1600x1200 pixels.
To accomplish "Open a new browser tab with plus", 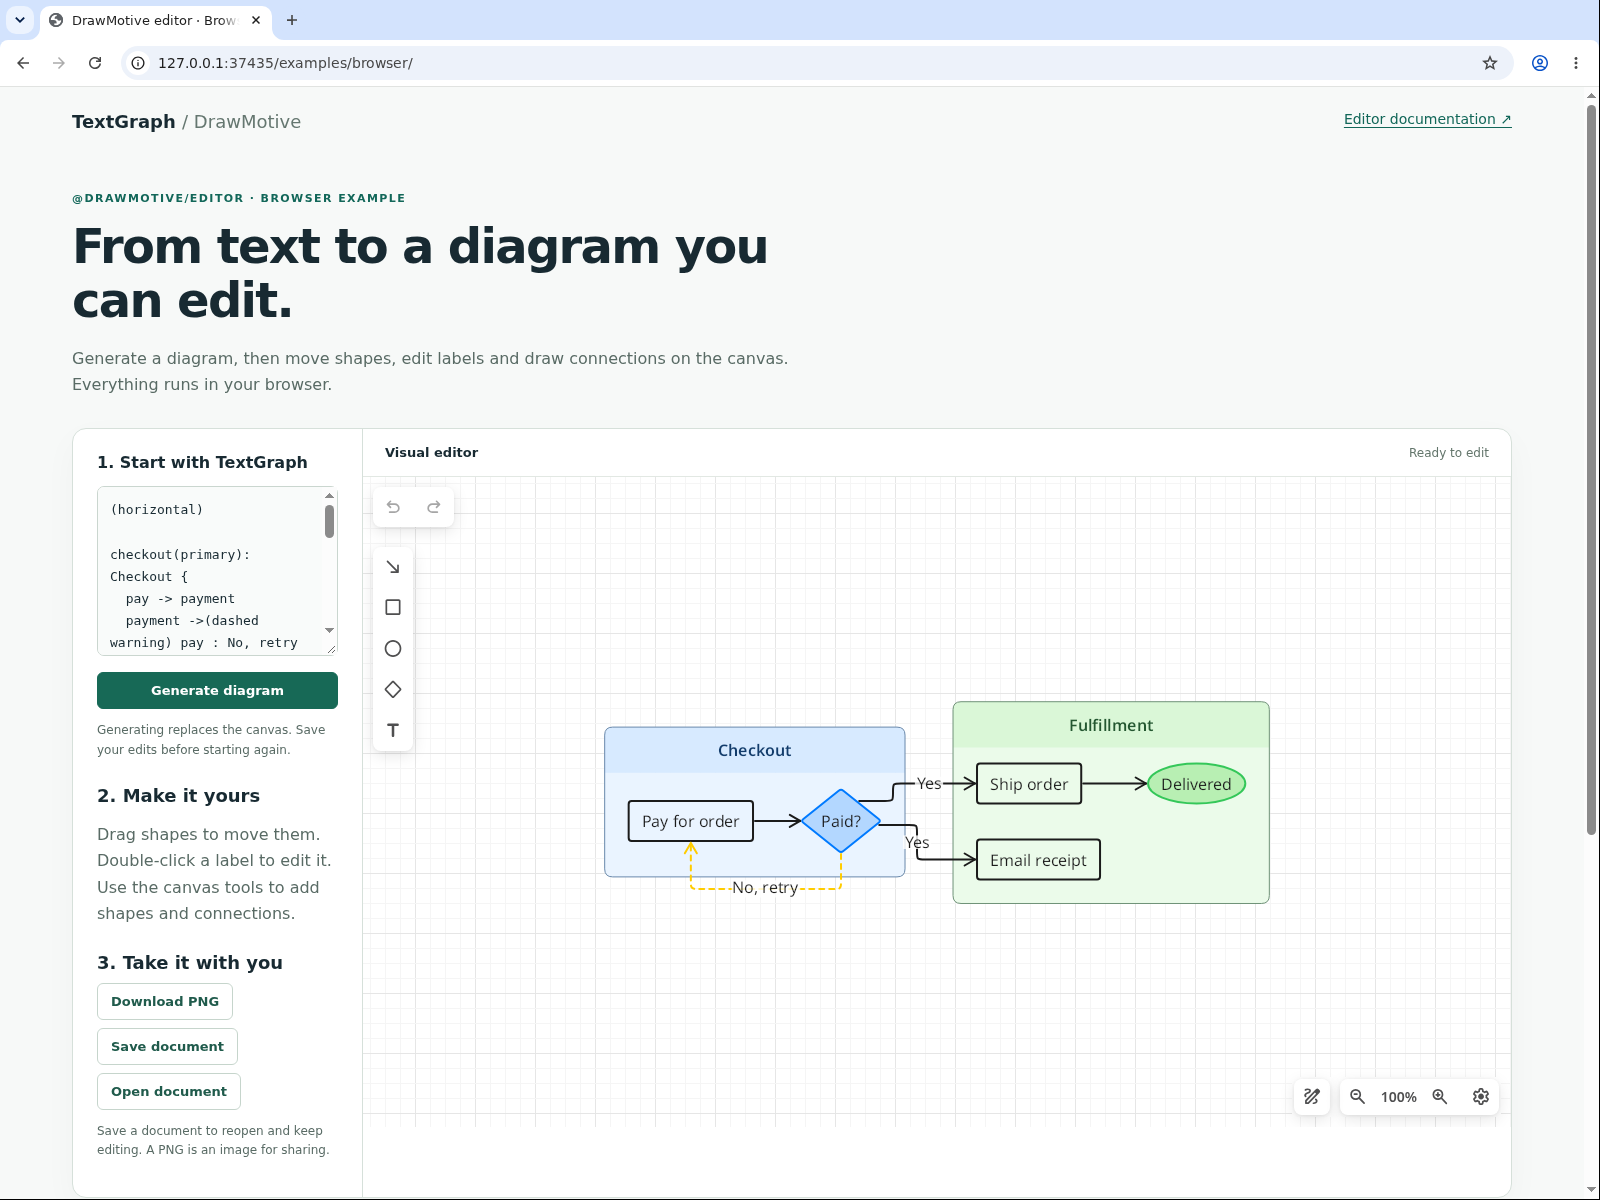I will coord(292,20).
